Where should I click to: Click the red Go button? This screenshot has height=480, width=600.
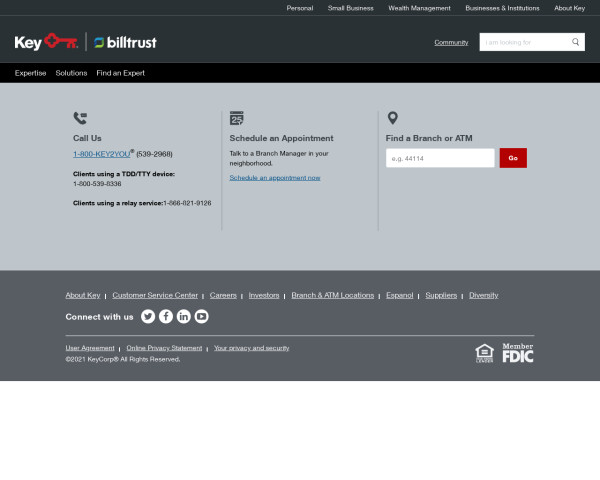513,158
